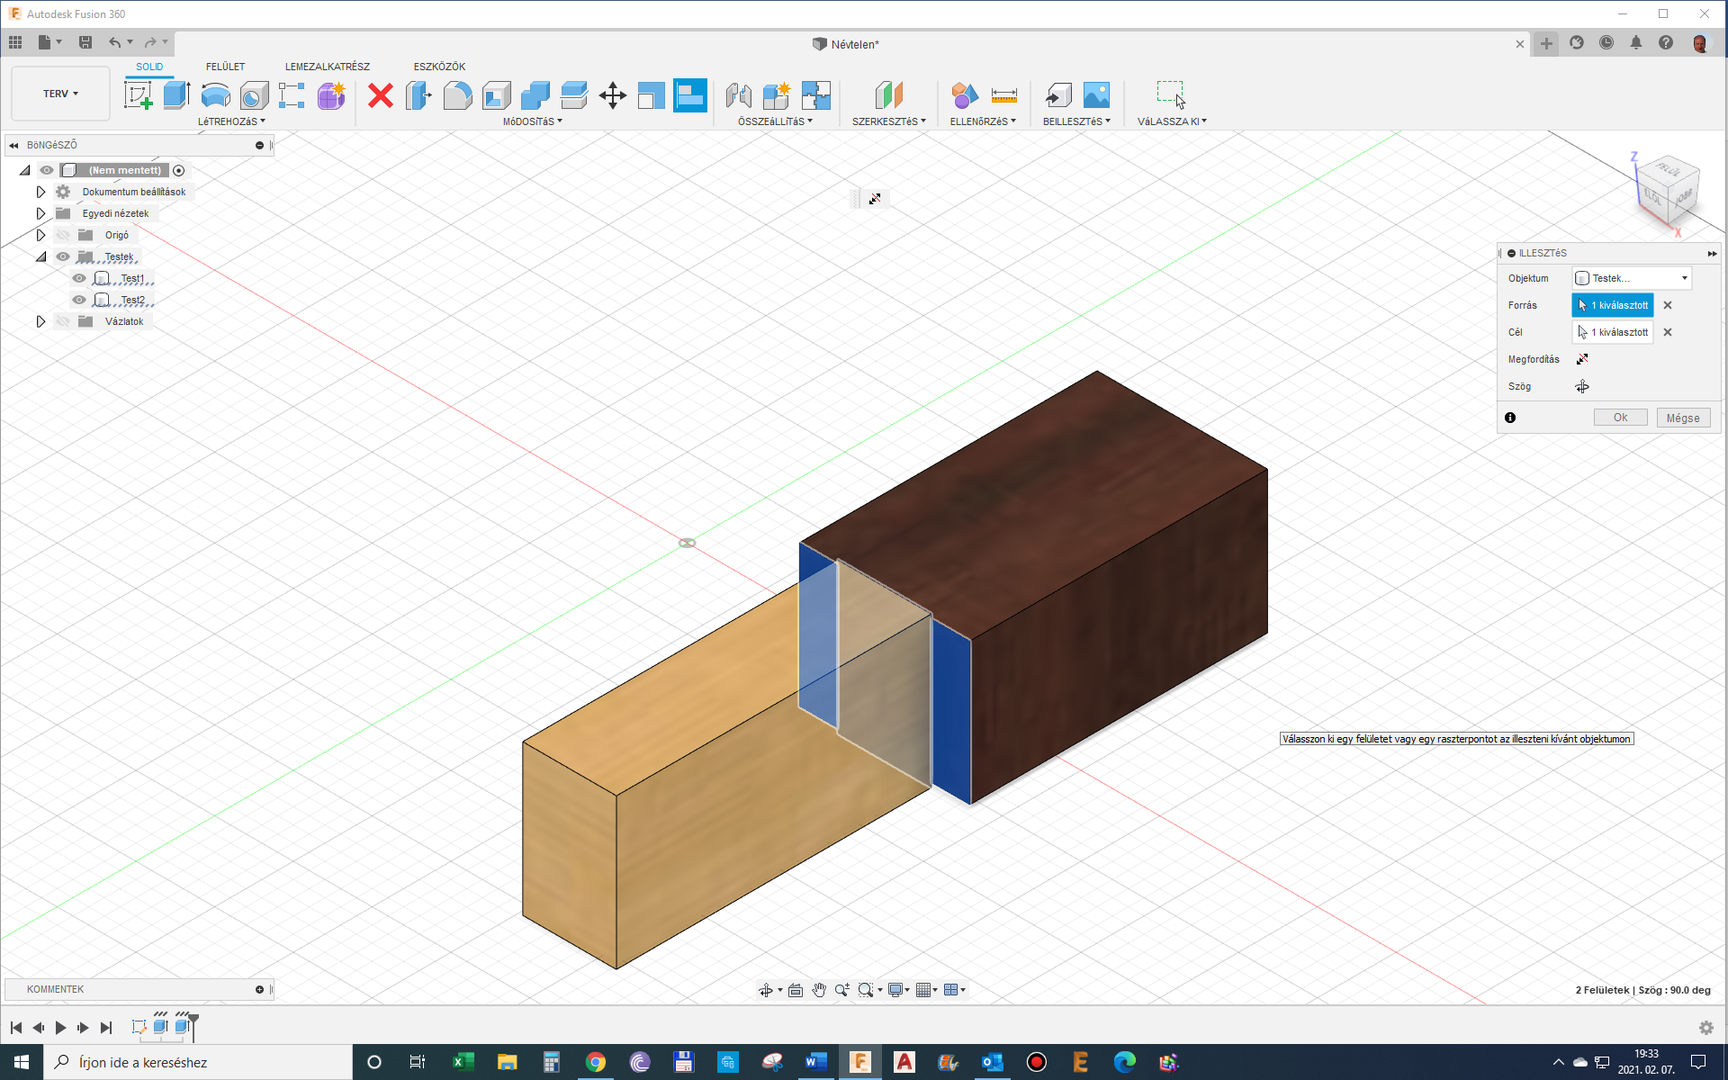1728x1080 pixels.
Task: Select the Fillet tool
Action: (457, 95)
